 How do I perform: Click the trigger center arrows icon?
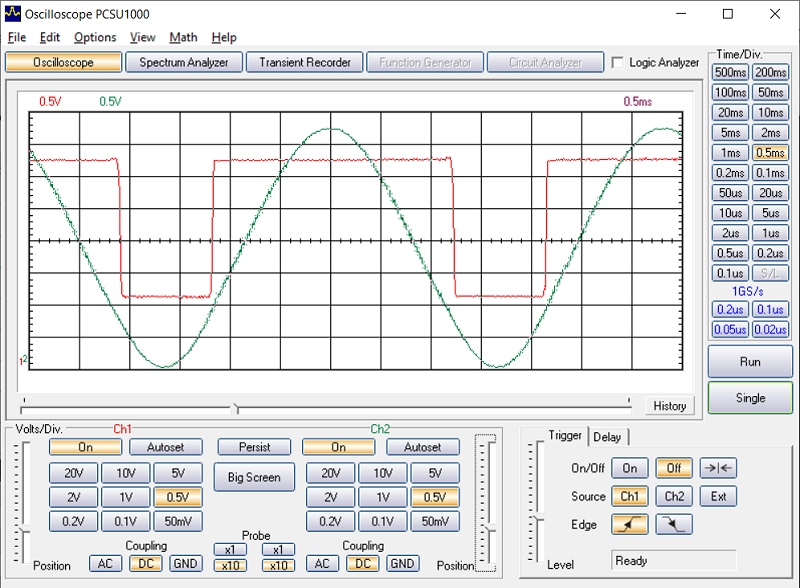pyautogui.click(x=718, y=468)
